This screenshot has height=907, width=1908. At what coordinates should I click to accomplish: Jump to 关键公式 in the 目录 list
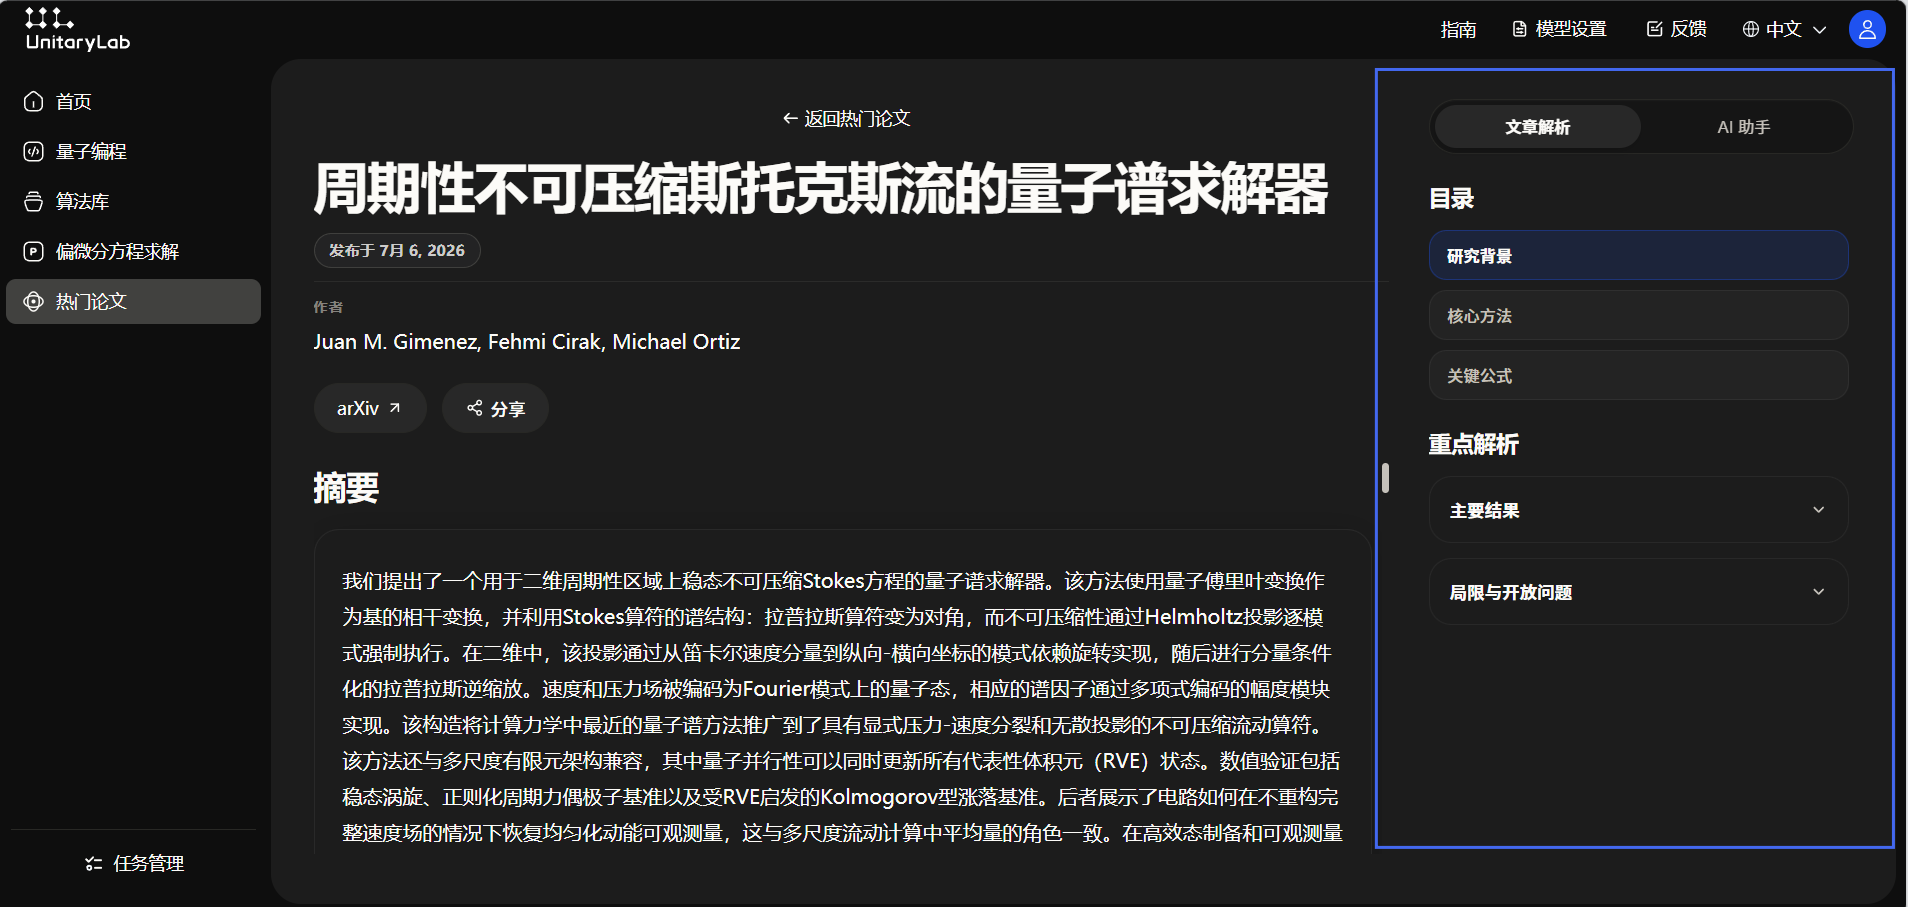[x=1639, y=375]
